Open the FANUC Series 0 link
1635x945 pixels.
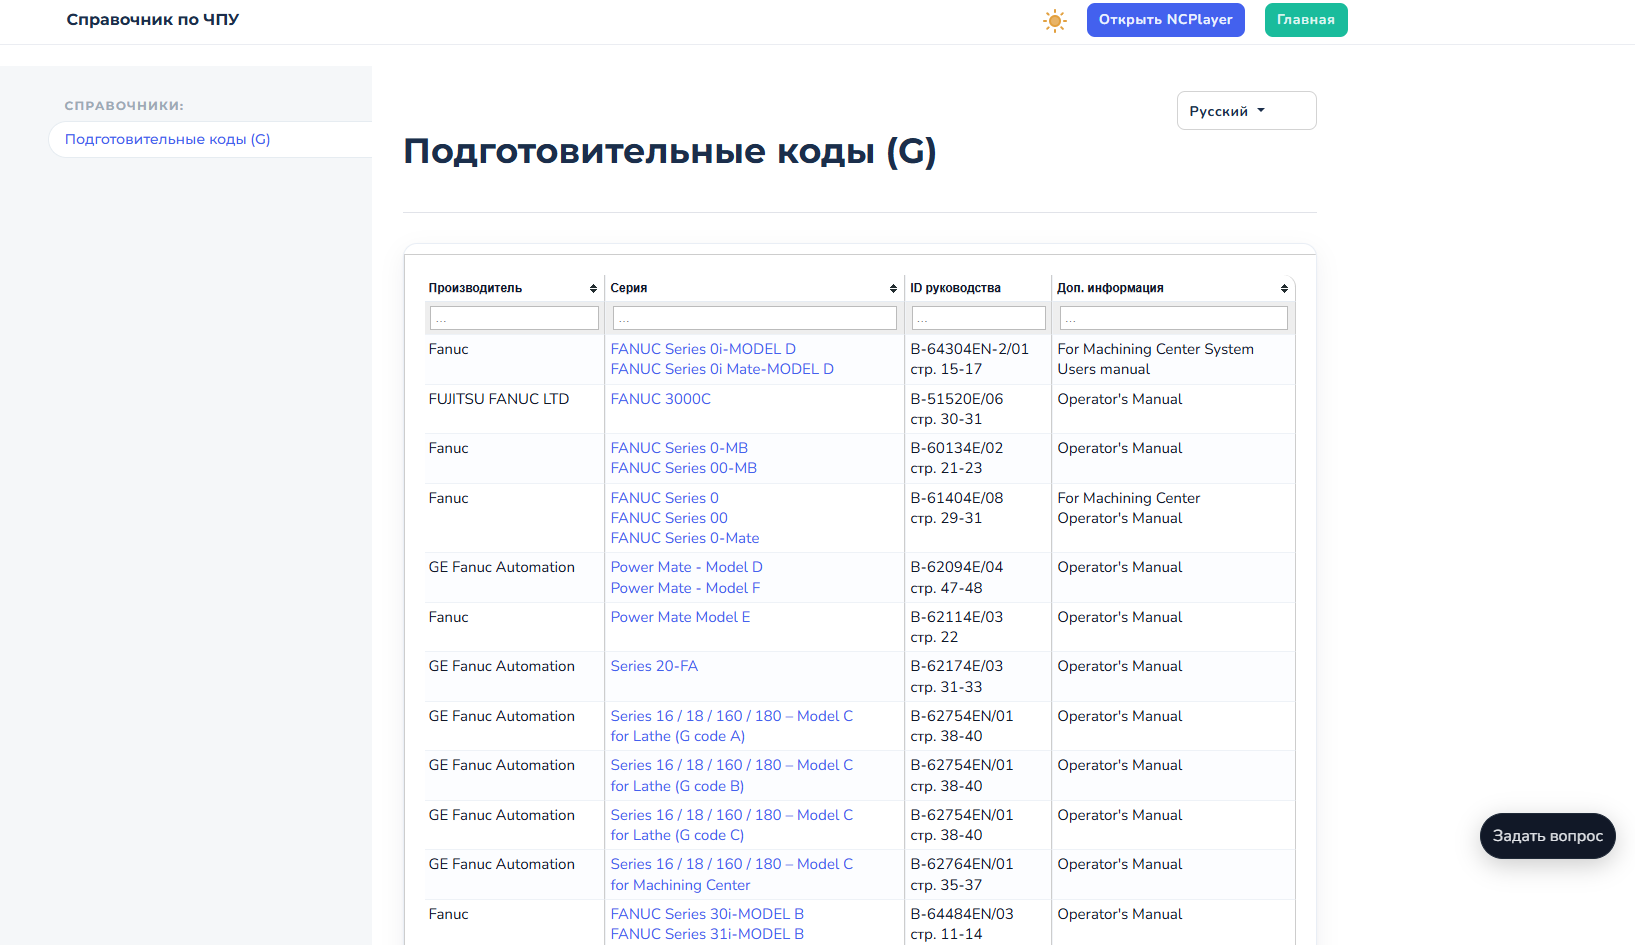click(665, 498)
